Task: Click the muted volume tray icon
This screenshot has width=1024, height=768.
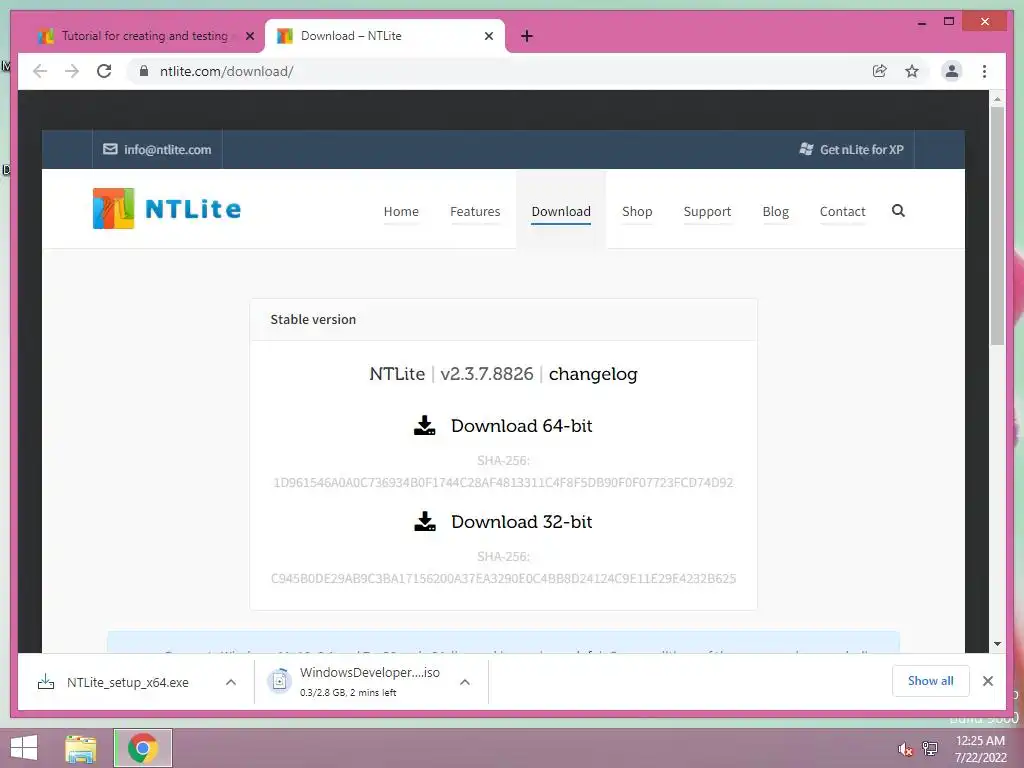Action: click(x=905, y=749)
